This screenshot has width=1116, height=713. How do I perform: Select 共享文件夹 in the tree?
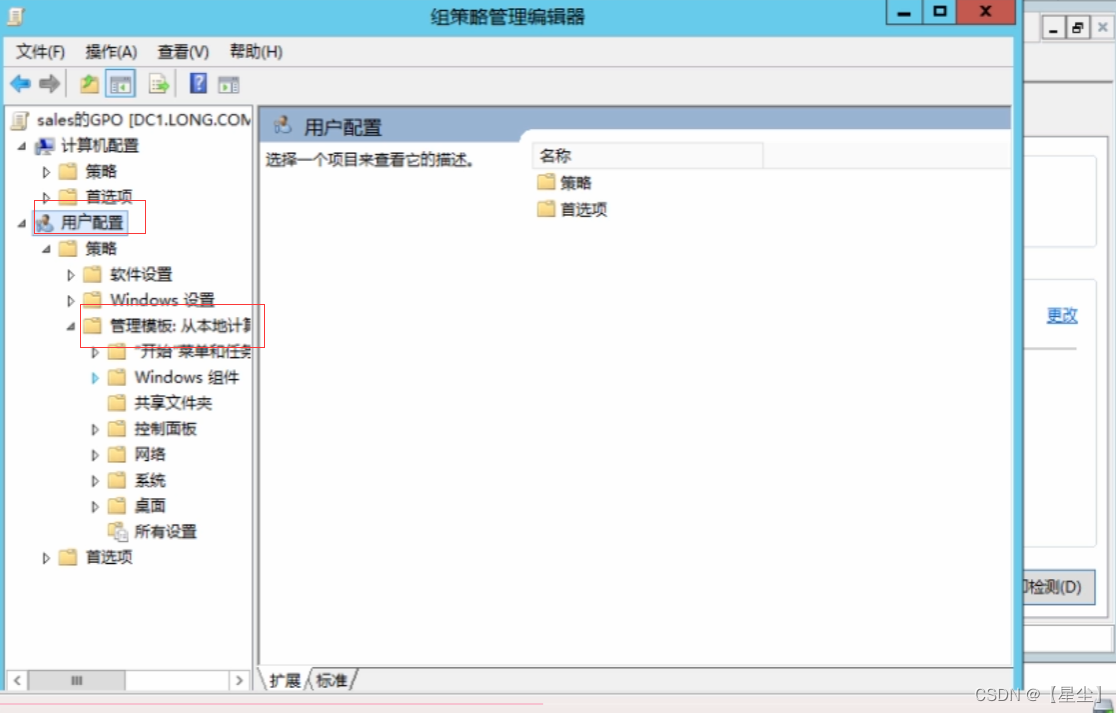173,403
